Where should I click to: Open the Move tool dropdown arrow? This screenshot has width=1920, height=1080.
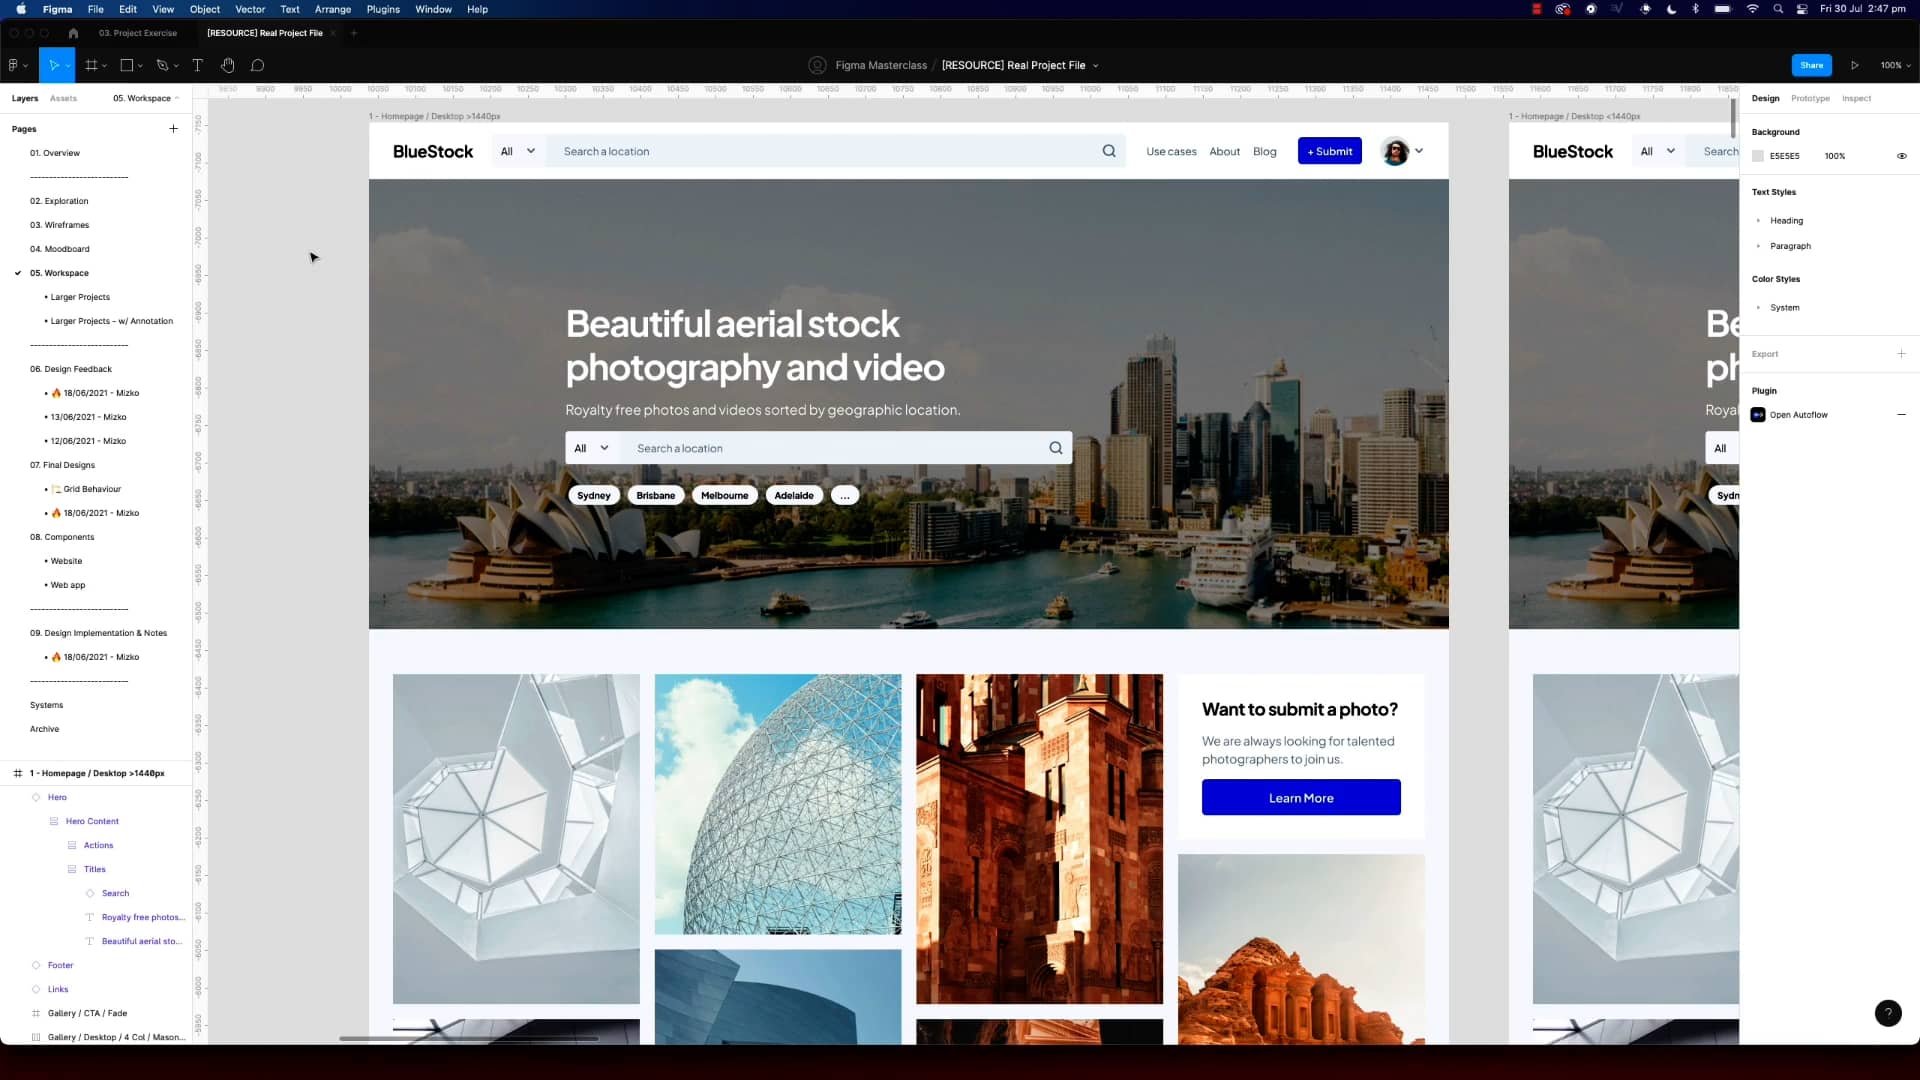69,65
